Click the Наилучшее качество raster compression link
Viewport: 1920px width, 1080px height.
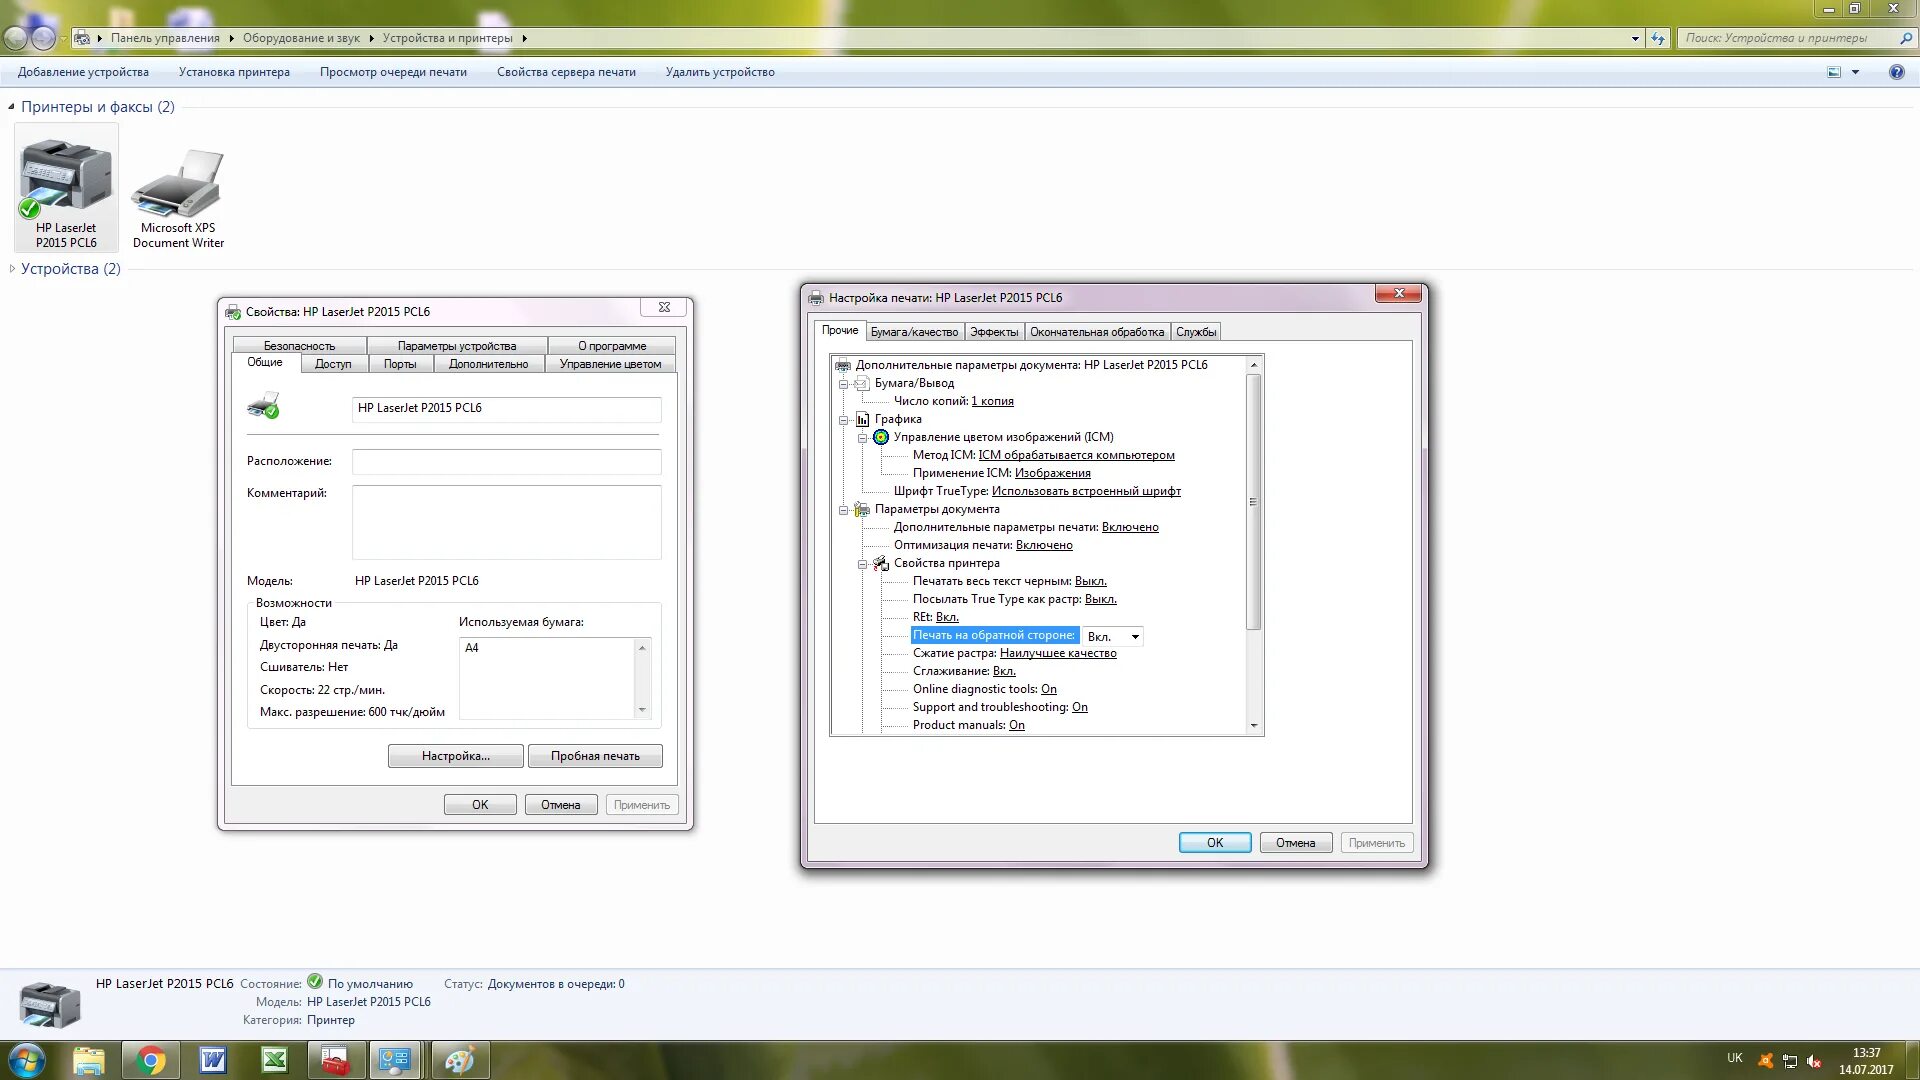1057,653
